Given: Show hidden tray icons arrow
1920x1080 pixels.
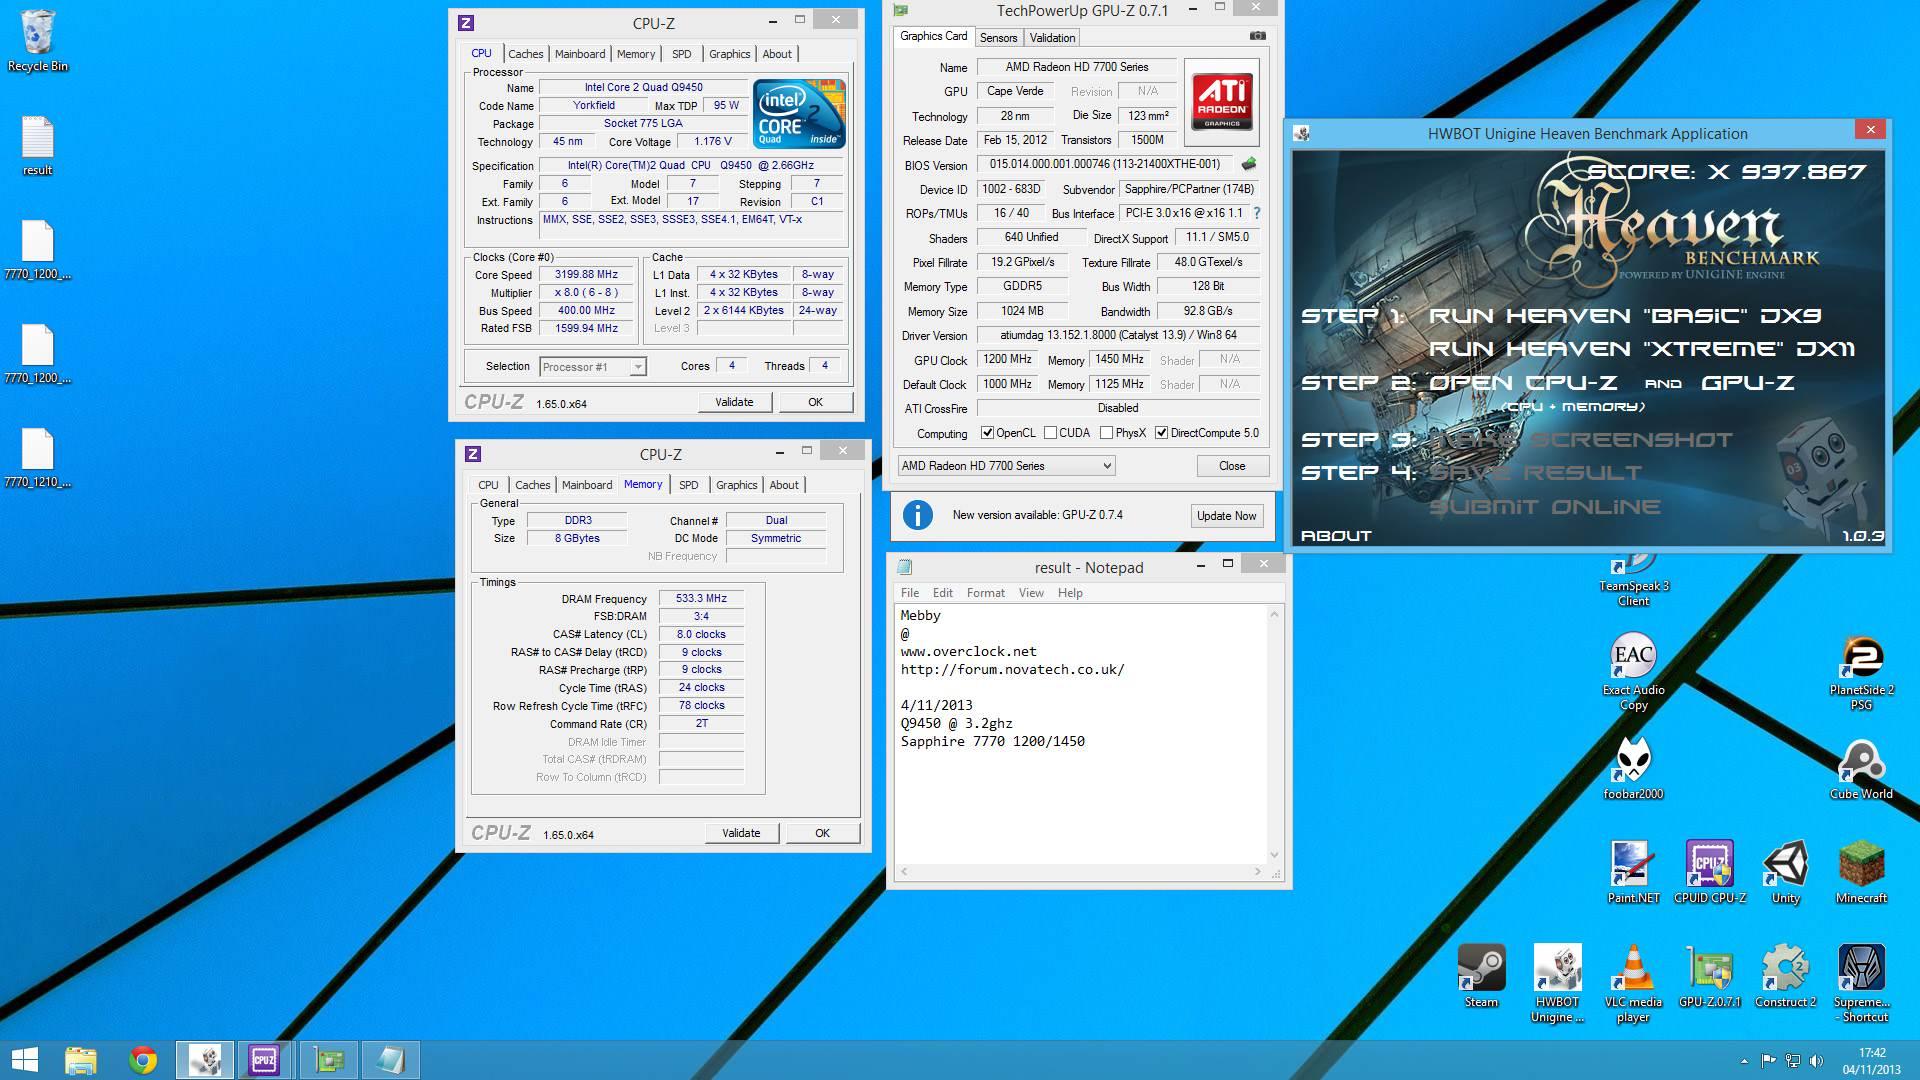Looking at the screenshot, I should (x=1744, y=1060).
